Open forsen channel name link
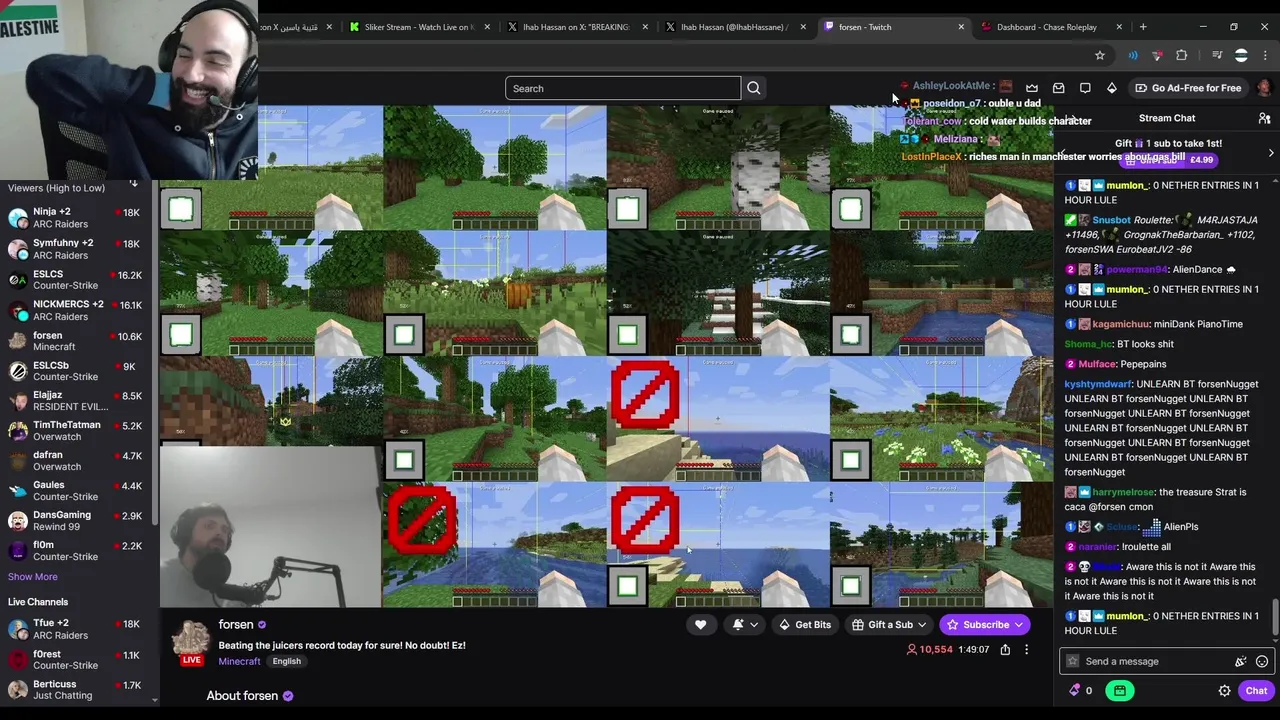Screen dimensions: 1280x720 [236, 625]
